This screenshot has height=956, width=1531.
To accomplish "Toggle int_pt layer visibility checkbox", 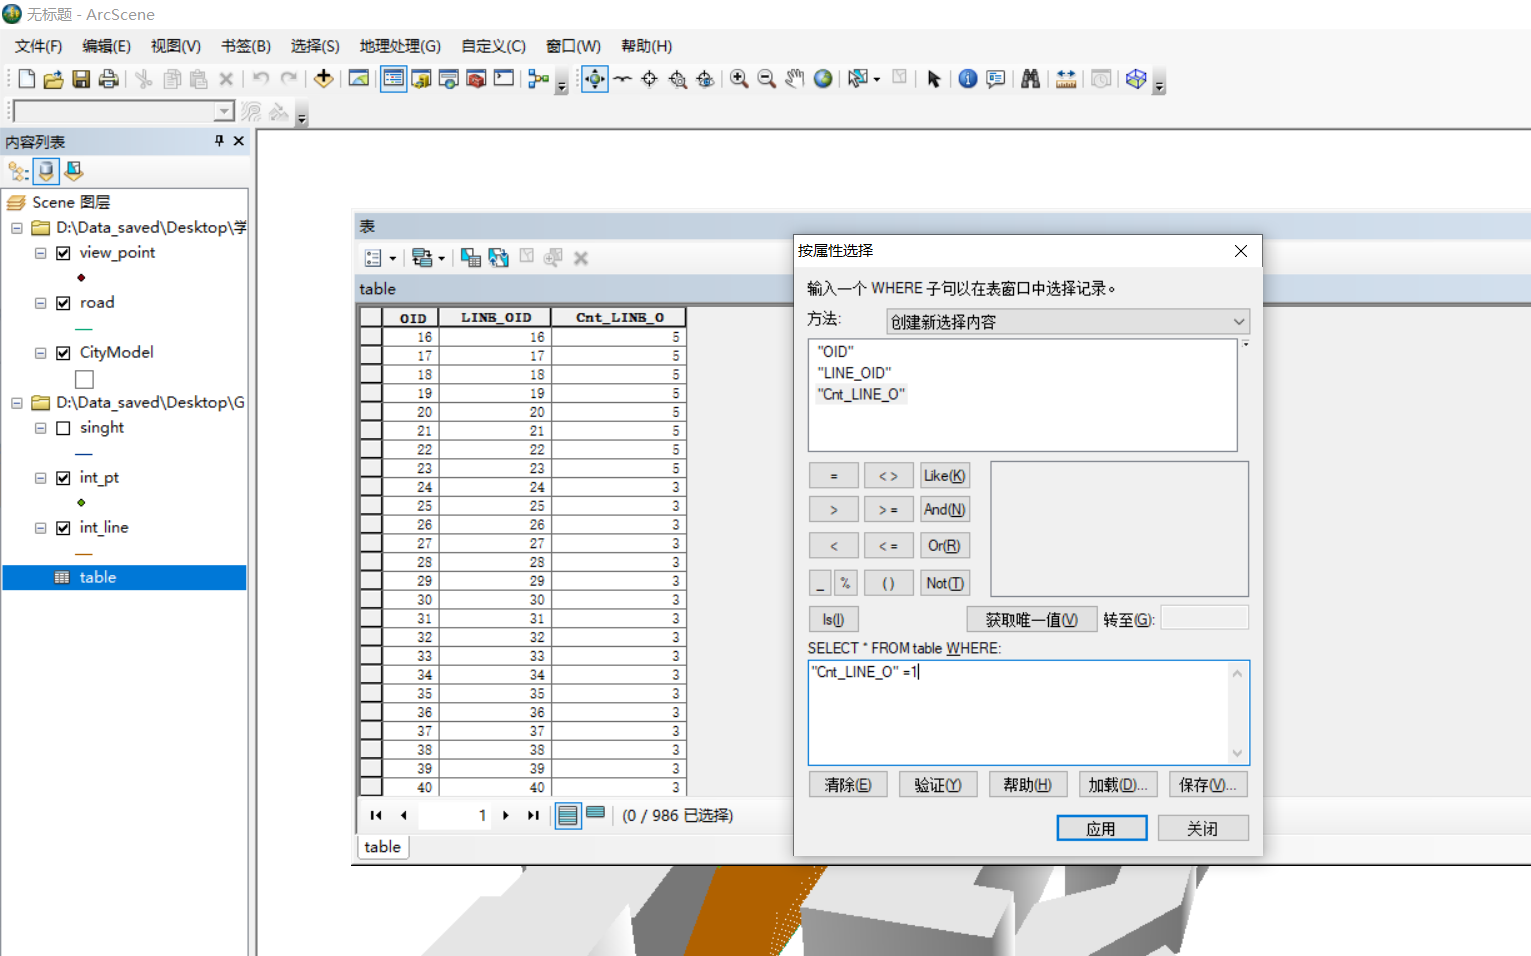I will pyautogui.click(x=63, y=478).
